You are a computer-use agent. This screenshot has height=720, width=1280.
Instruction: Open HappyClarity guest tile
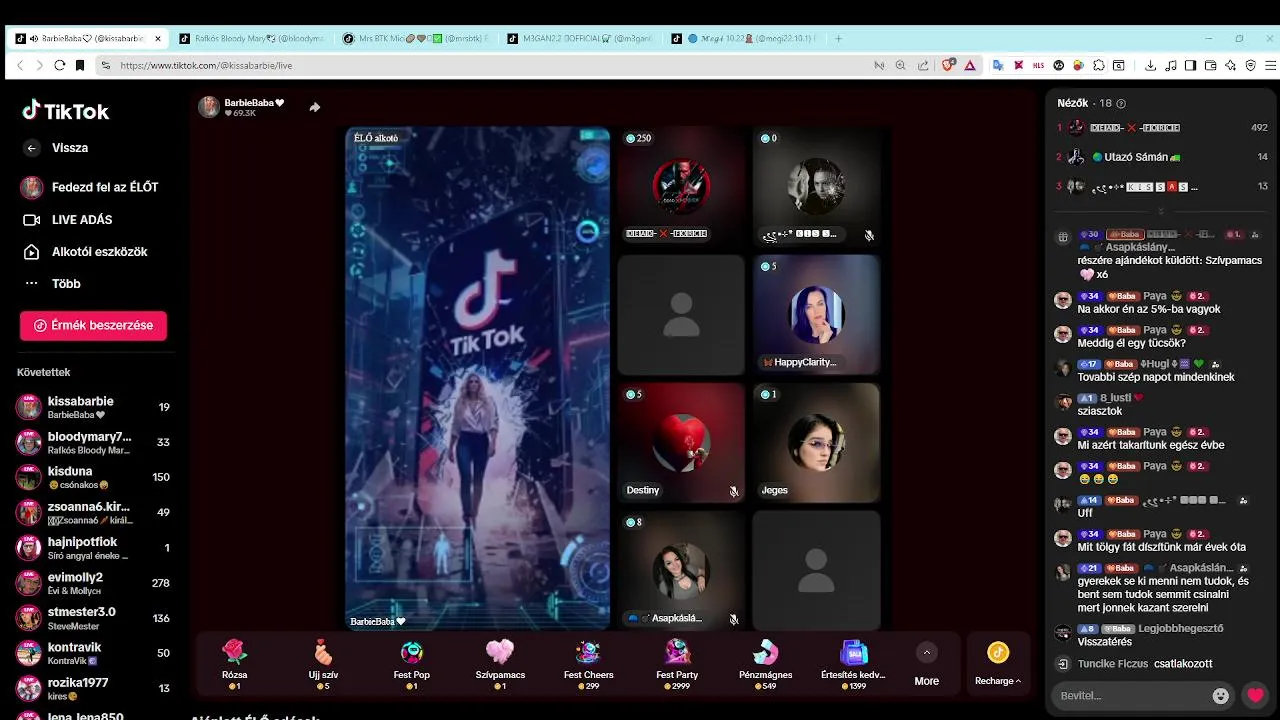coord(816,314)
